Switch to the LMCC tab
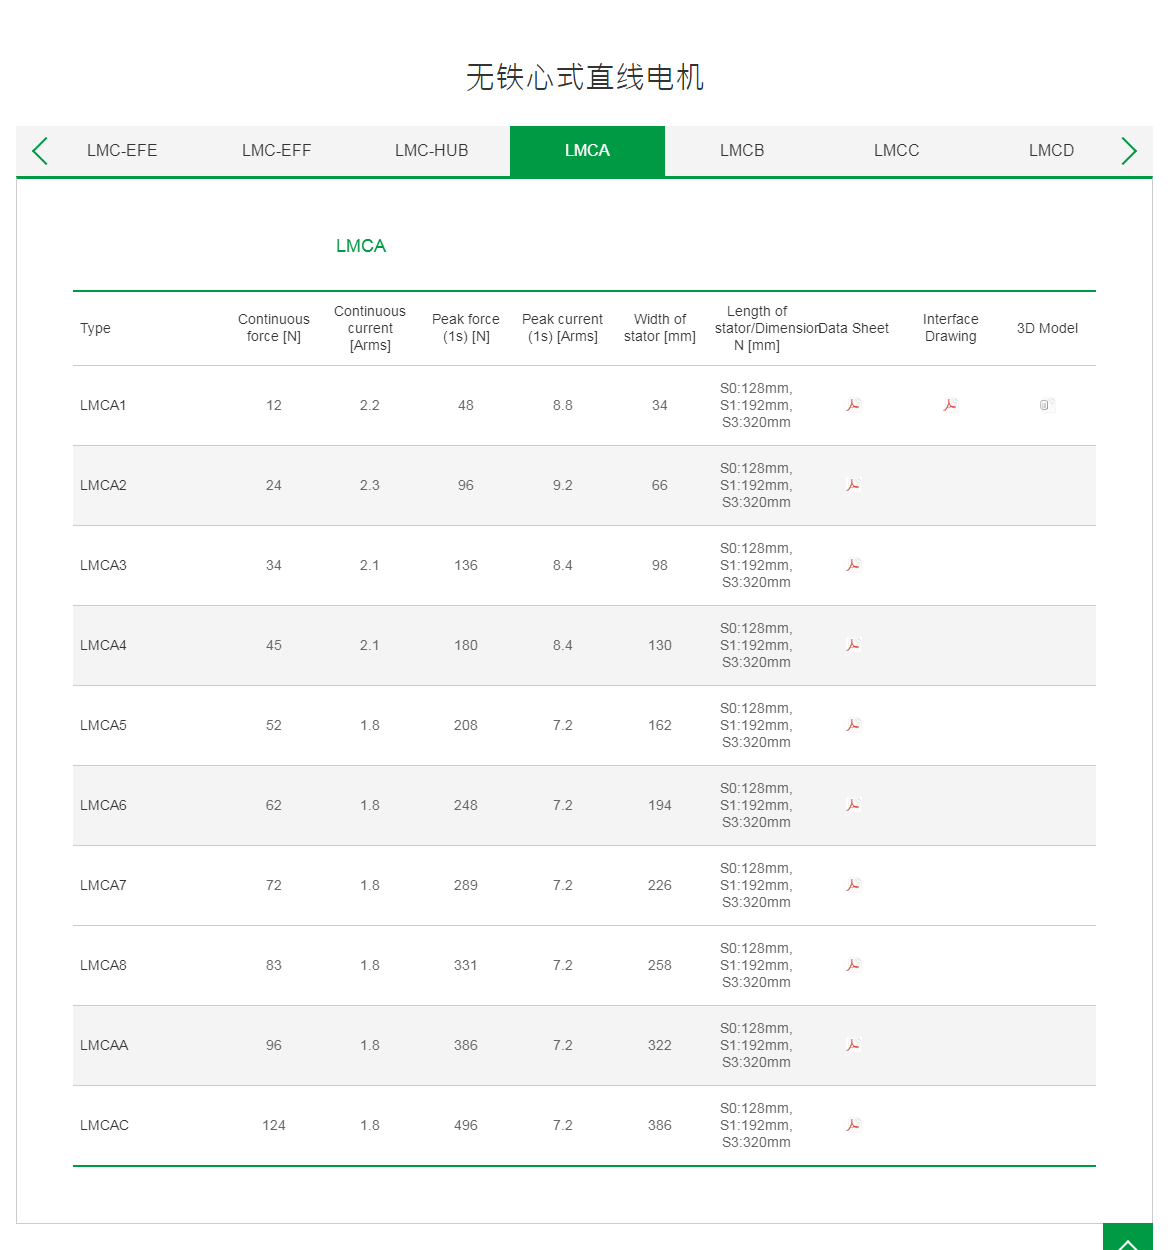Image resolution: width=1176 pixels, height=1250 pixels. pos(896,151)
